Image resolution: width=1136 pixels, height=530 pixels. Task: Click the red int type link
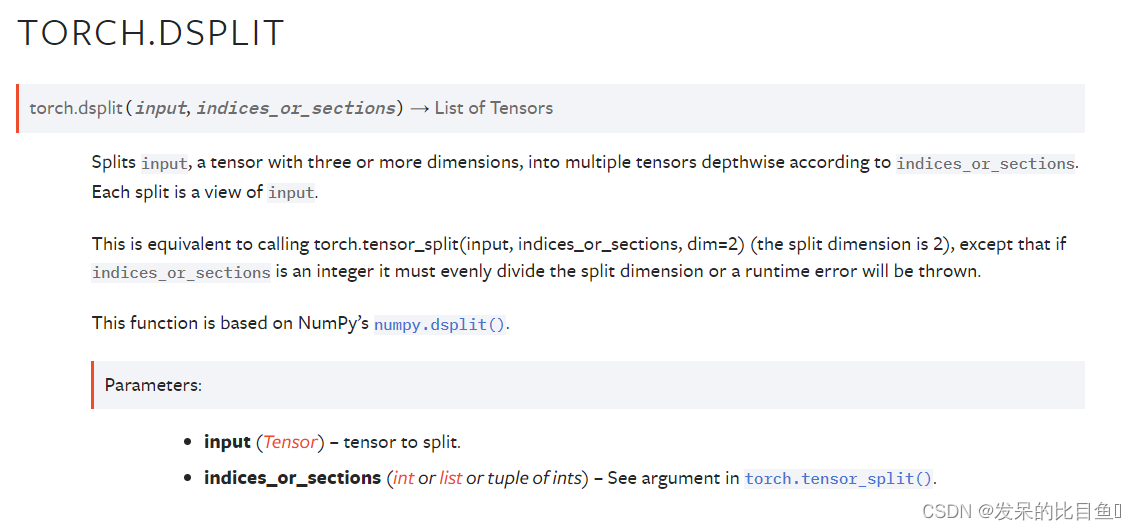[404, 479]
